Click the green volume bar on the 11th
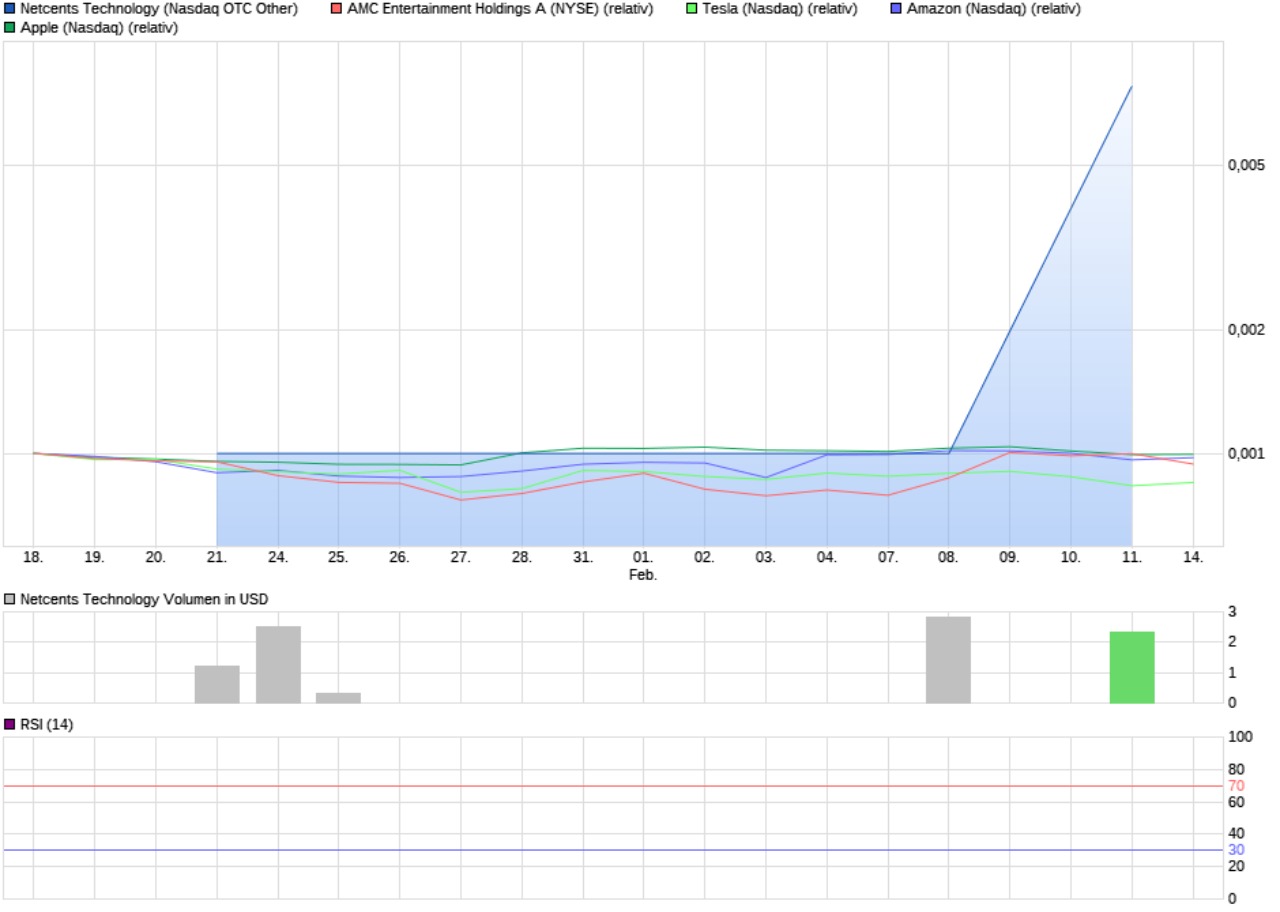 tap(1132, 667)
